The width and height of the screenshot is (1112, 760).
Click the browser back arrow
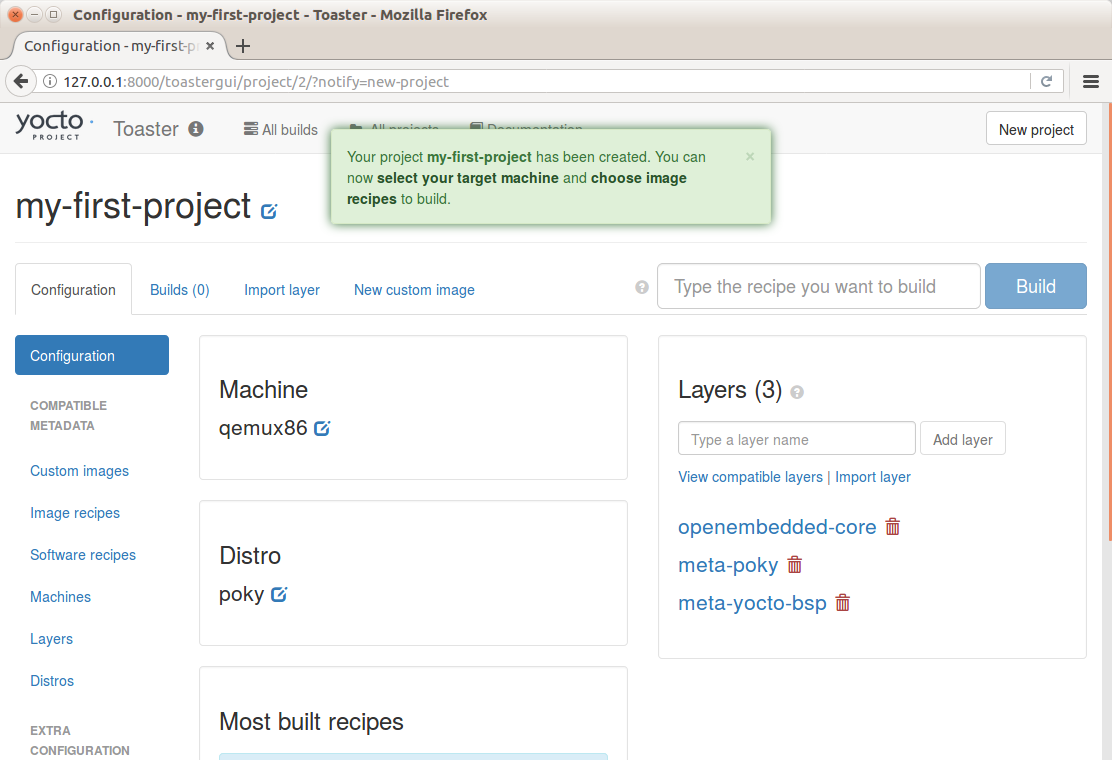[x=21, y=82]
